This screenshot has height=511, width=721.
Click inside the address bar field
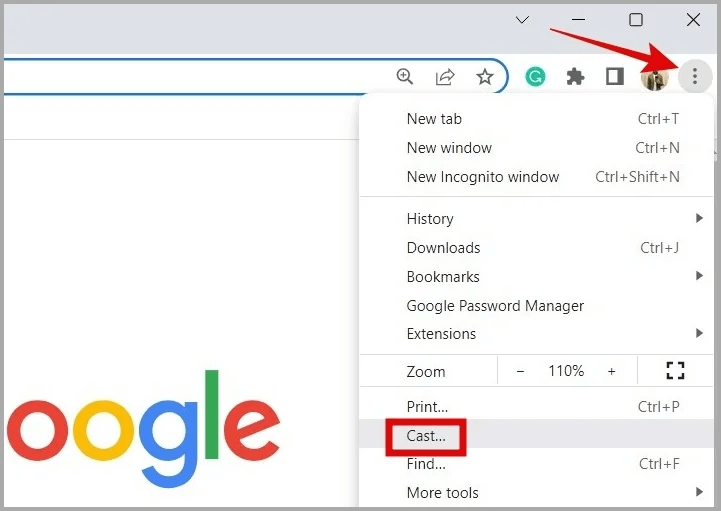click(198, 76)
